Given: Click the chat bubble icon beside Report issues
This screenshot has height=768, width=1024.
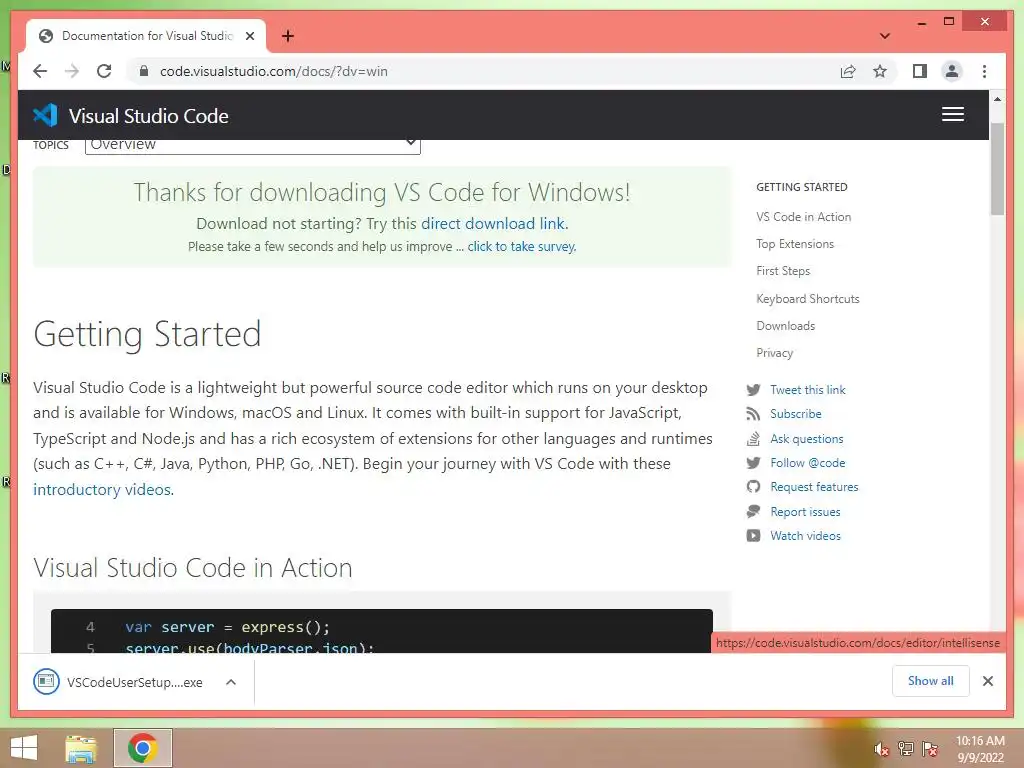Looking at the screenshot, I should point(753,511).
